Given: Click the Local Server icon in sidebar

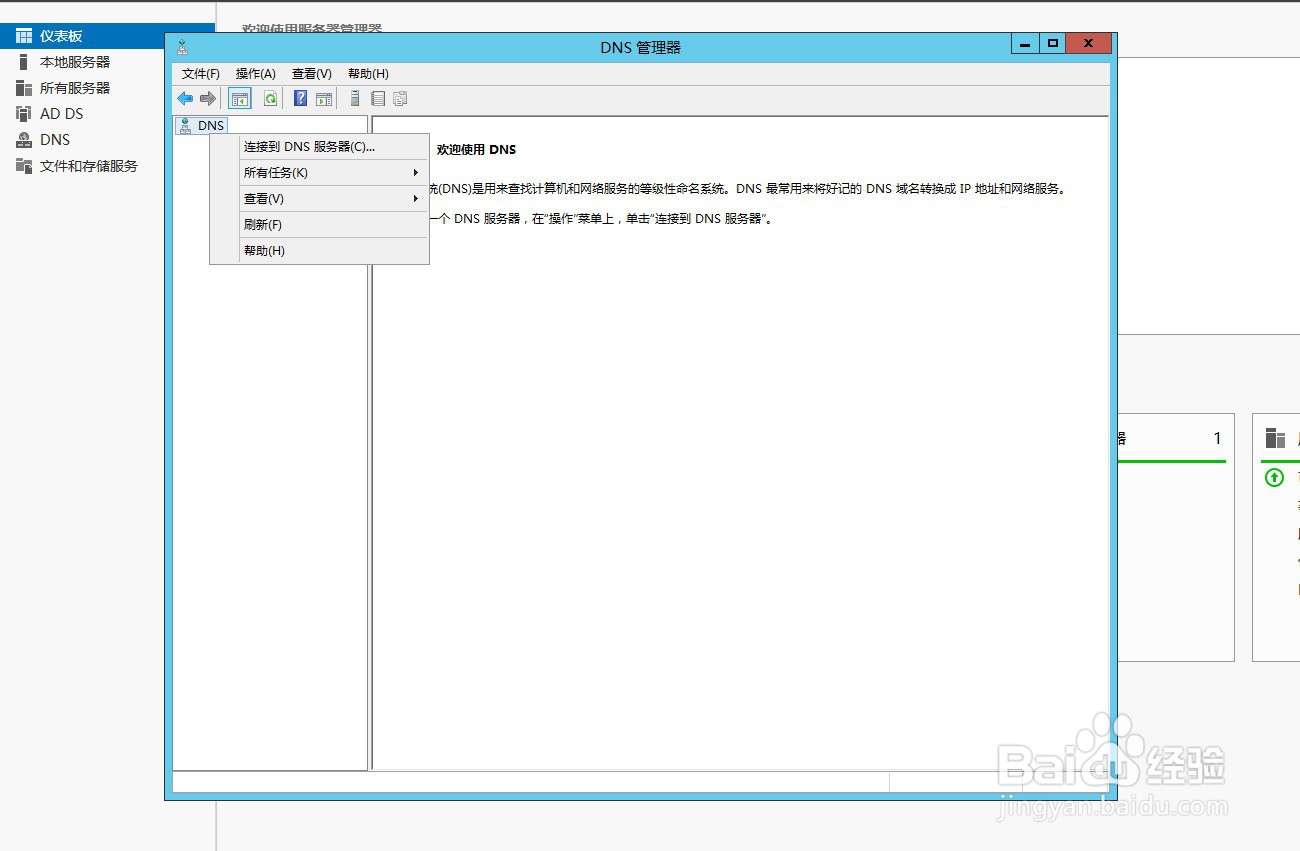Looking at the screenshot, I should (24, 62).
